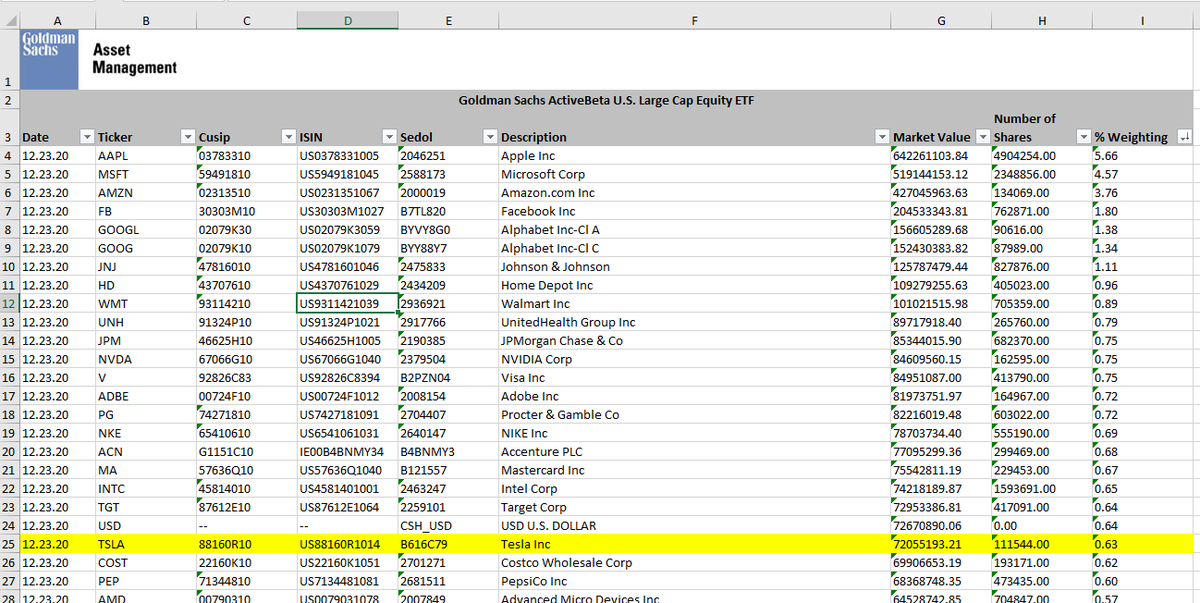Select the Tesla Inc description cell
Screen dimensions: 1200x603
click(694, 544)
